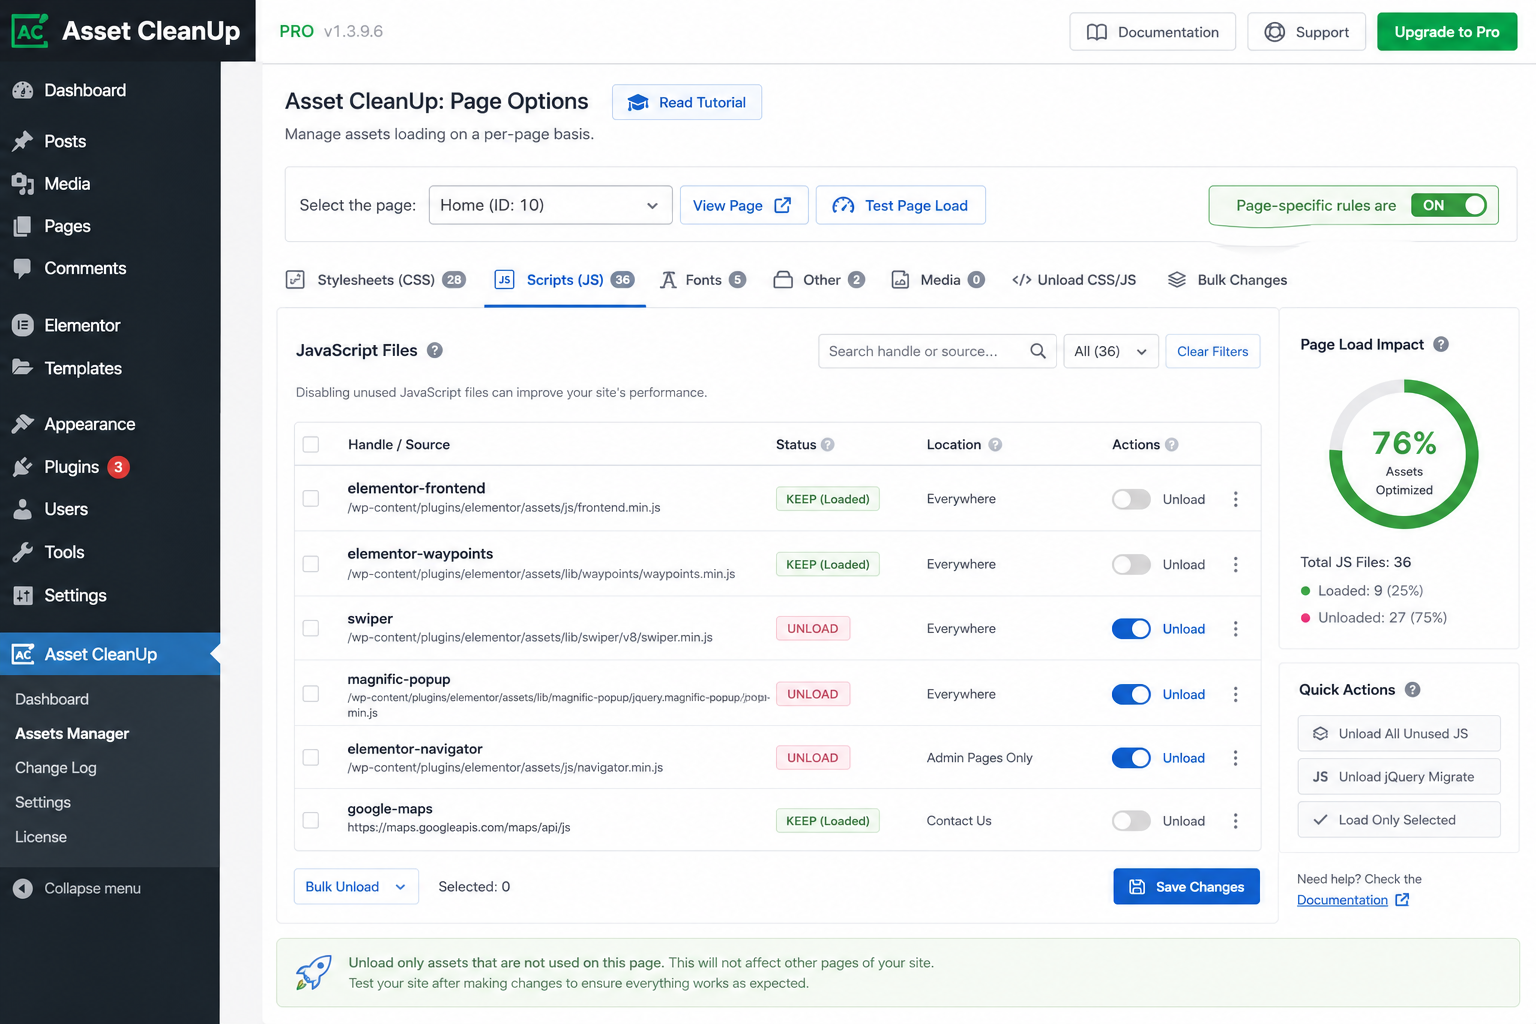Enable Unload toggle for google-maps

[1131, 821]
